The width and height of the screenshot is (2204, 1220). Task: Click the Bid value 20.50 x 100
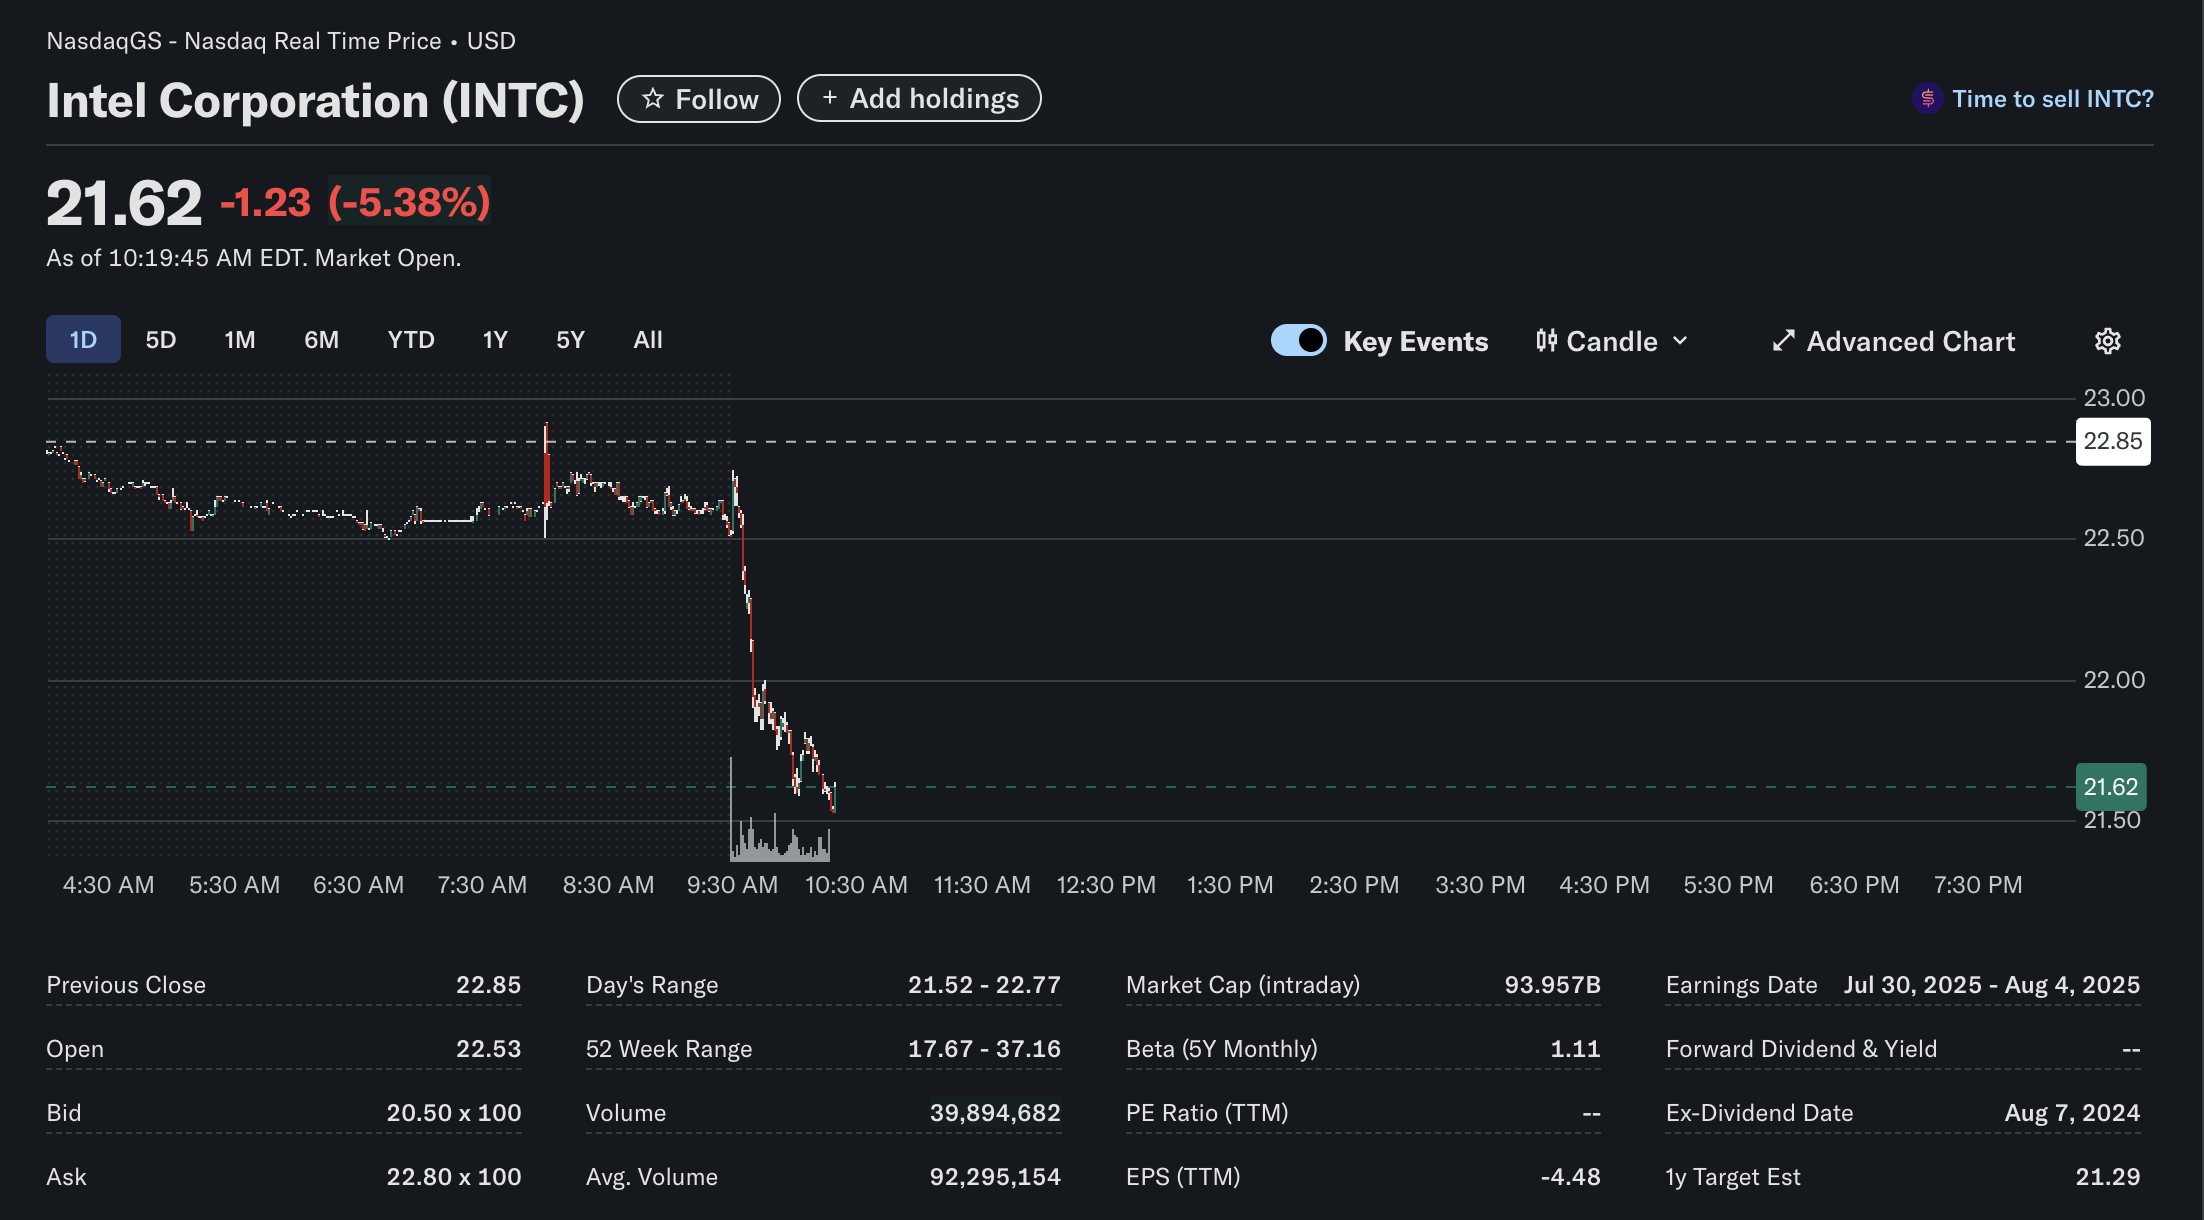tap(454, 1113)
